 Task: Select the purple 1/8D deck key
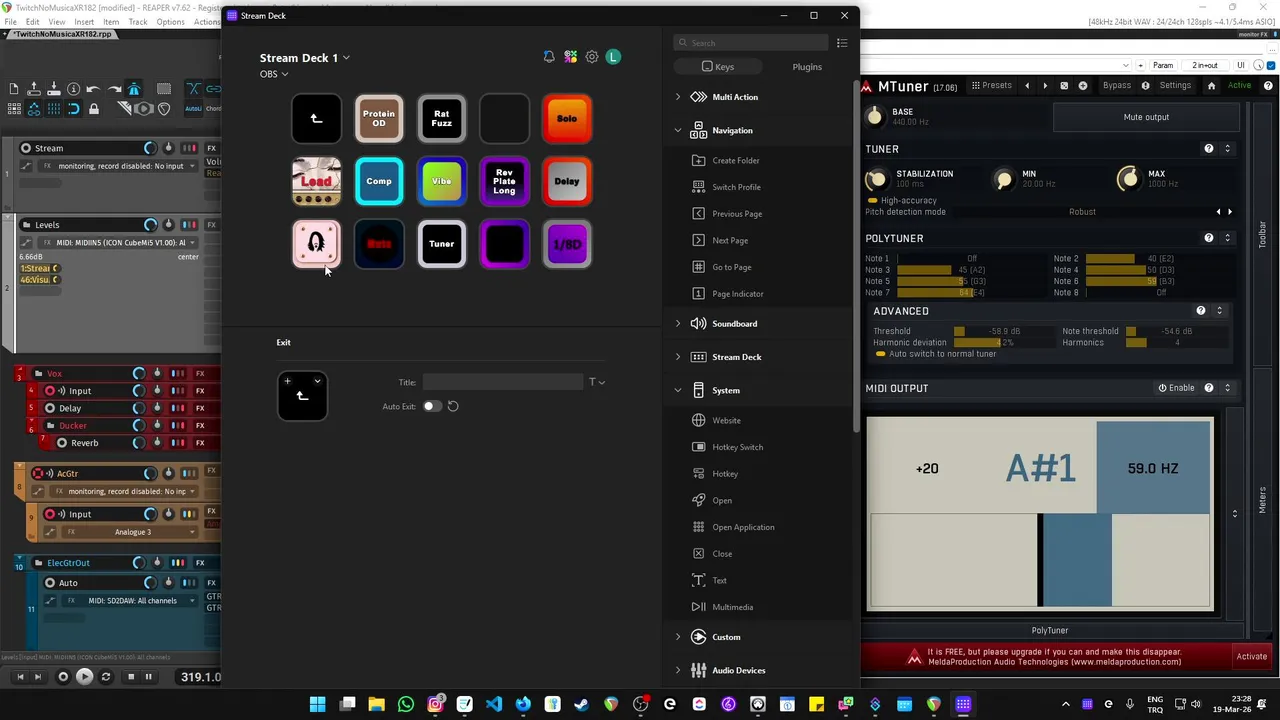click(x=567, y=244)
